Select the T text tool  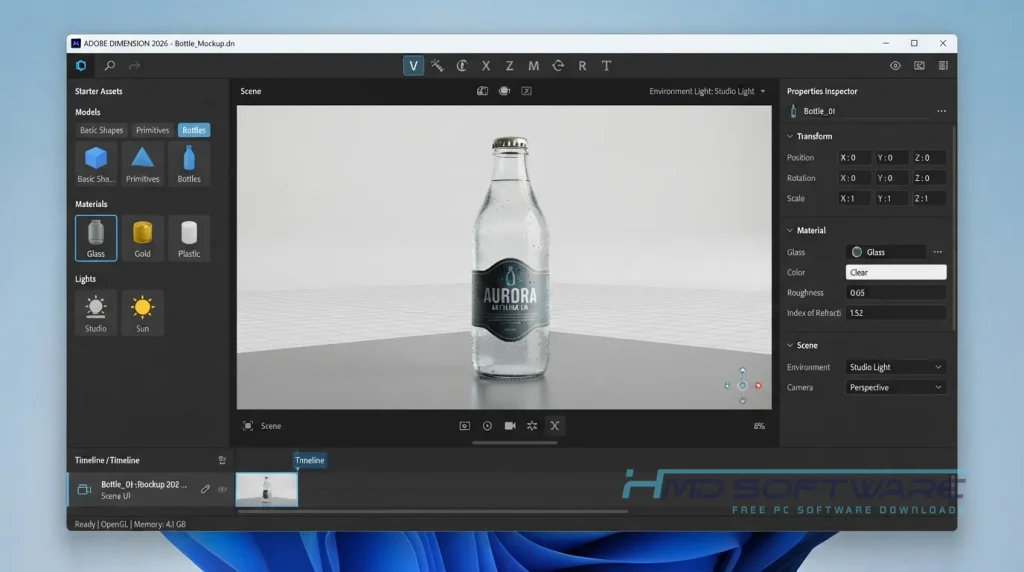pyautogui.click(x=606, y=65)
